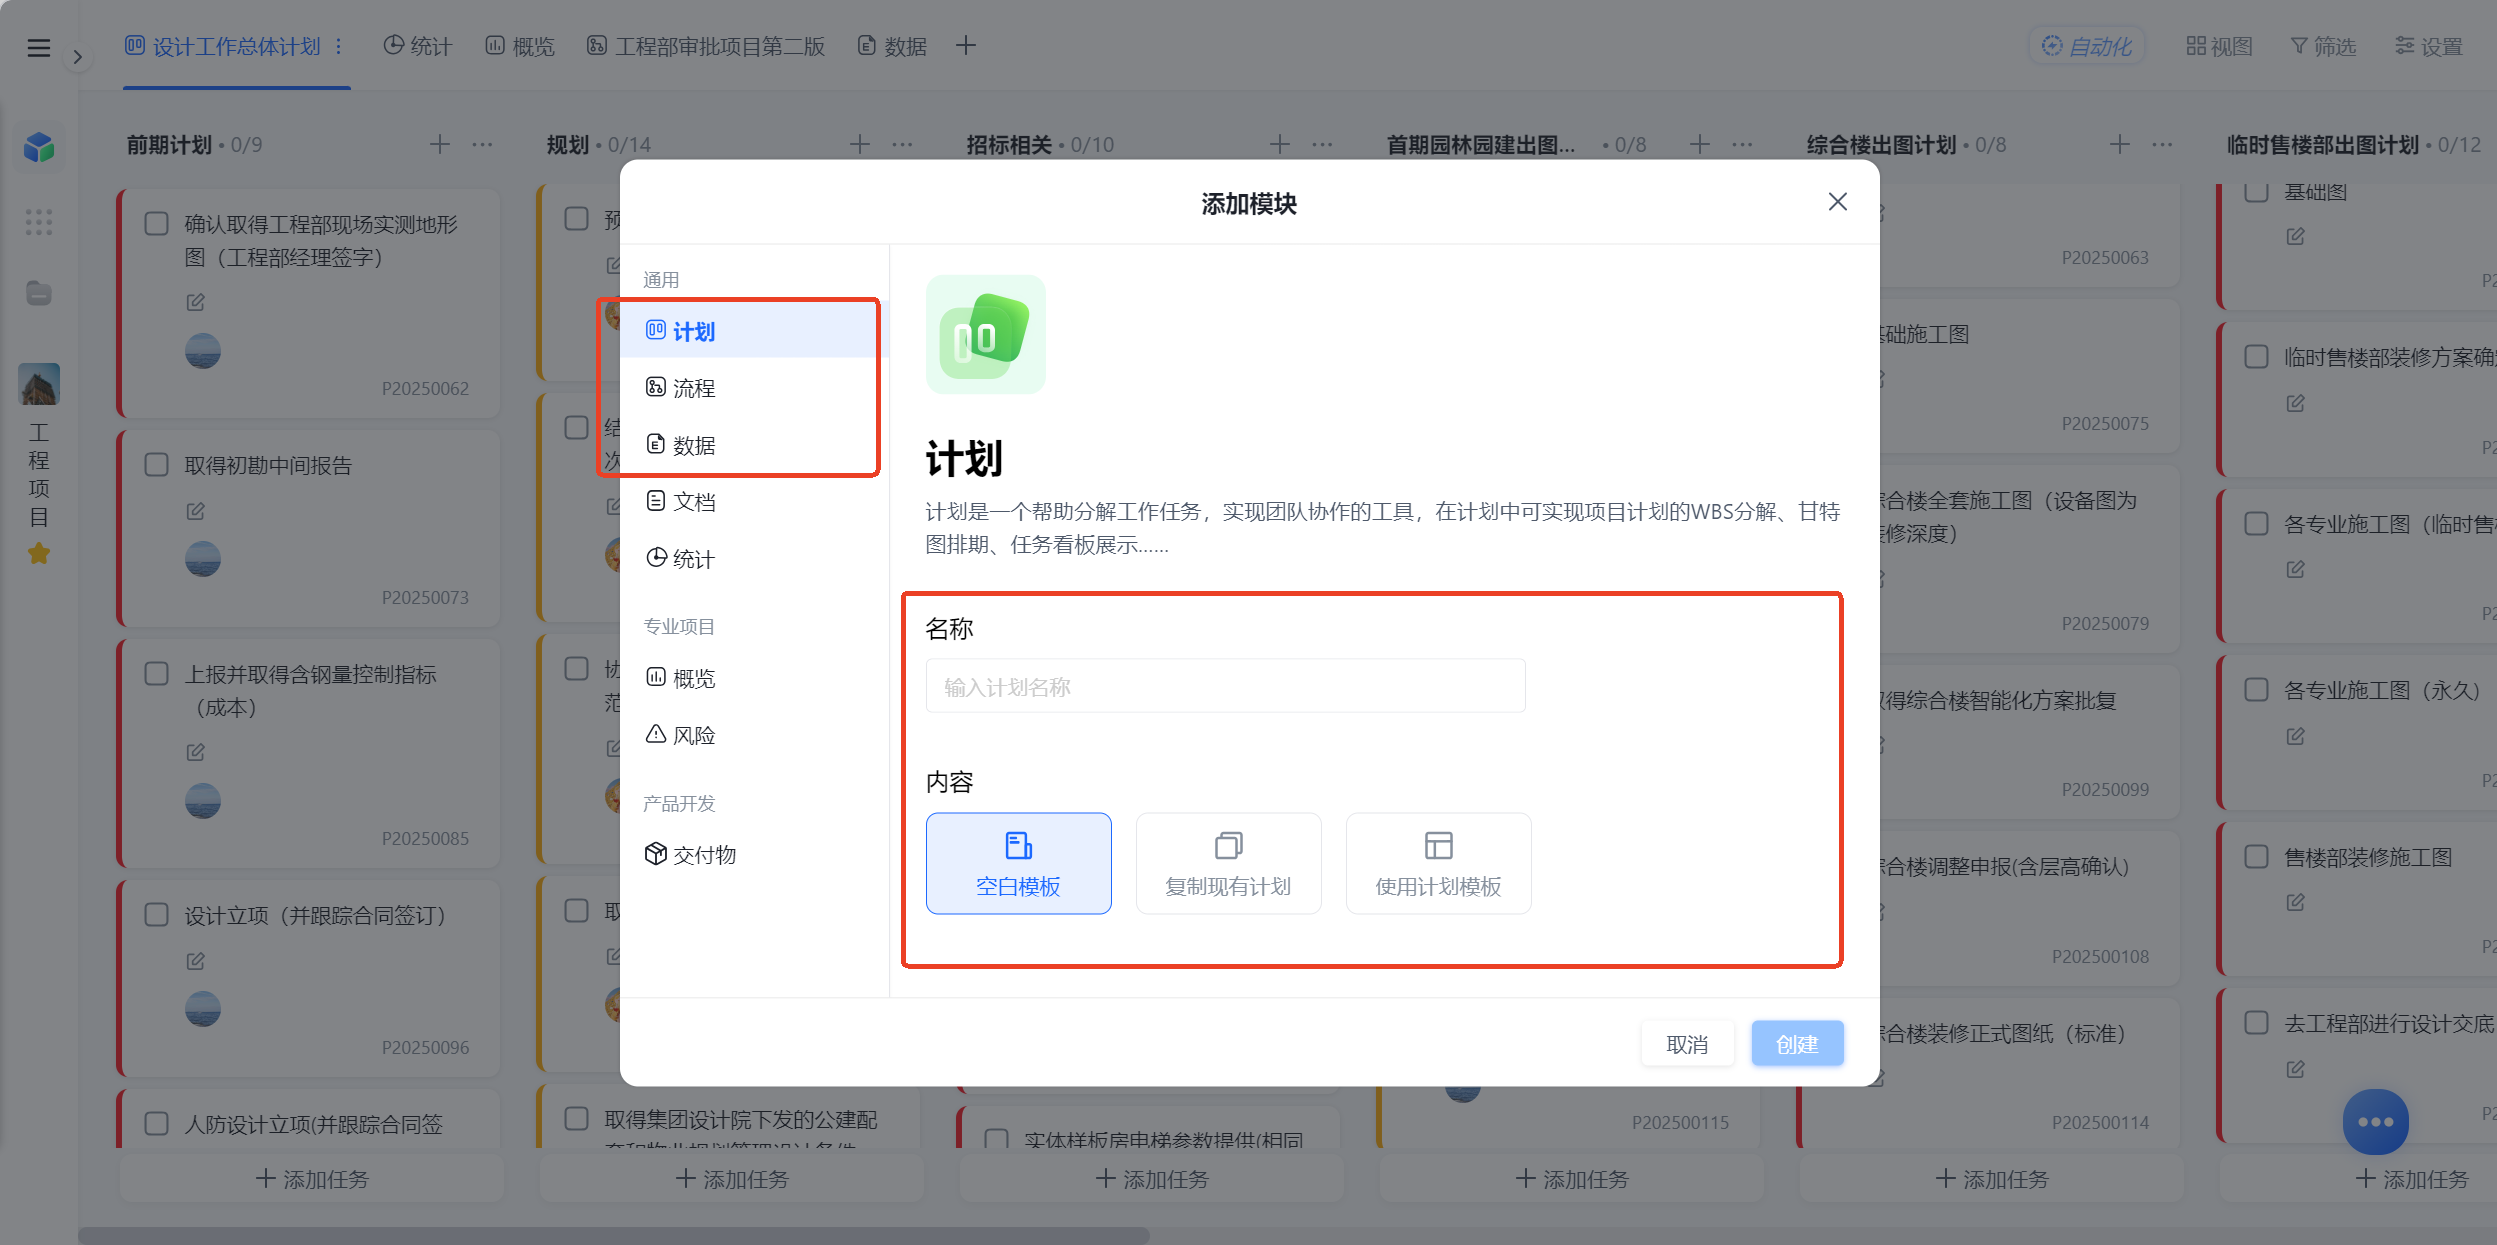Check the 取得初勘中间报告 task checkbox

(x=157, y=465)
